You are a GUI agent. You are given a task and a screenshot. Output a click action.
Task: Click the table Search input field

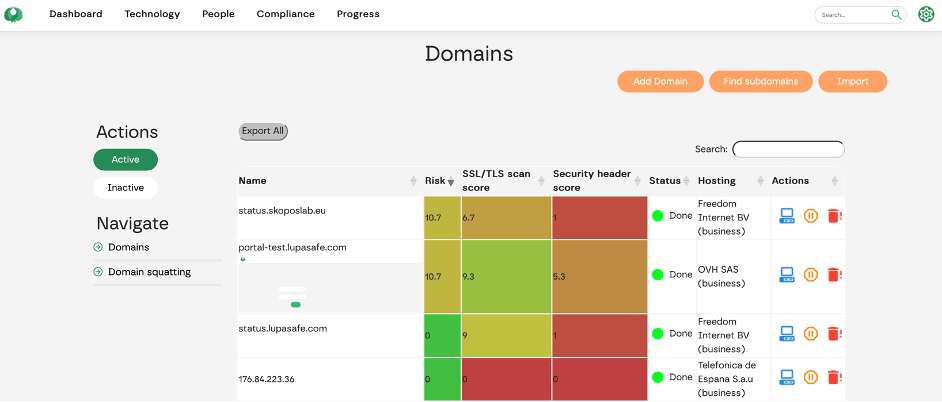pyautogui.click(x=788, y=149)
